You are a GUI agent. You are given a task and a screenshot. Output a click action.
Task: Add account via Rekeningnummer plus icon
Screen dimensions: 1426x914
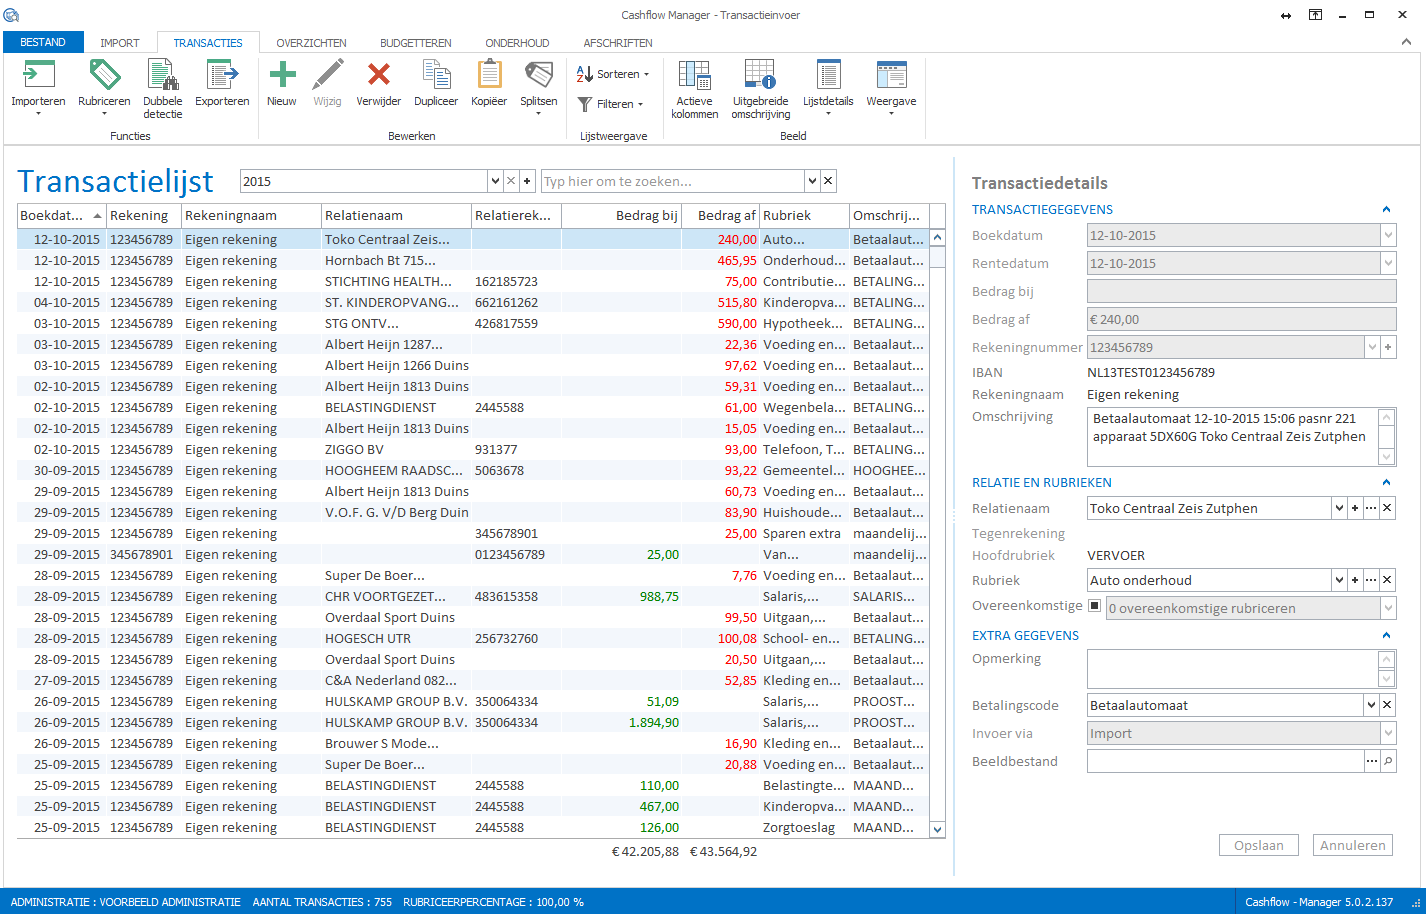[x=1388, y=347]
